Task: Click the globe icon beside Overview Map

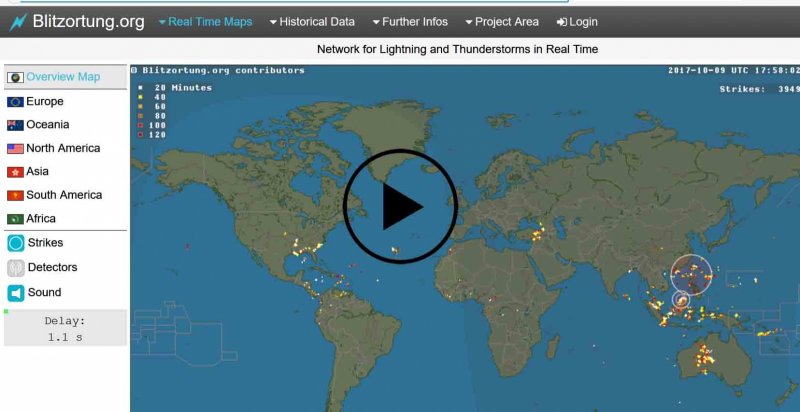Action: [15, 78]
